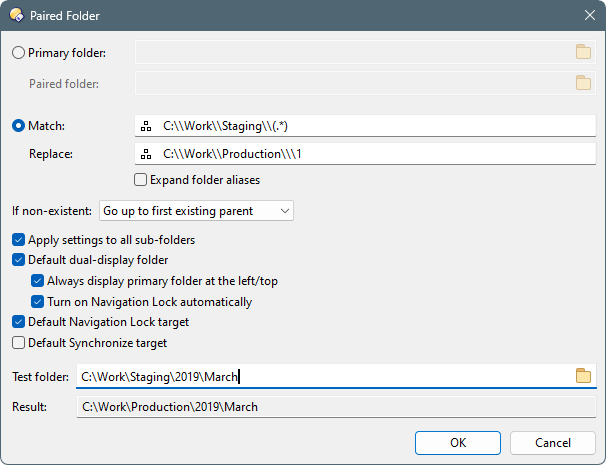Click the Replace field regex icon
Viewport: 606px width, 465px height.
(x=146, y=154)
